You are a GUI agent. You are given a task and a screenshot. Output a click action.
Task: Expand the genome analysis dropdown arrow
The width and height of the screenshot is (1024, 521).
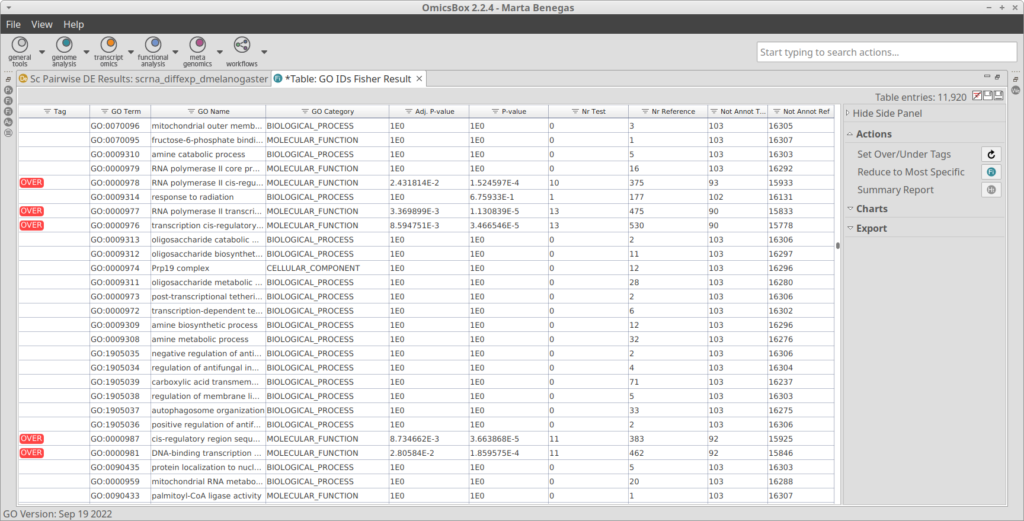[x=86, y=51]
